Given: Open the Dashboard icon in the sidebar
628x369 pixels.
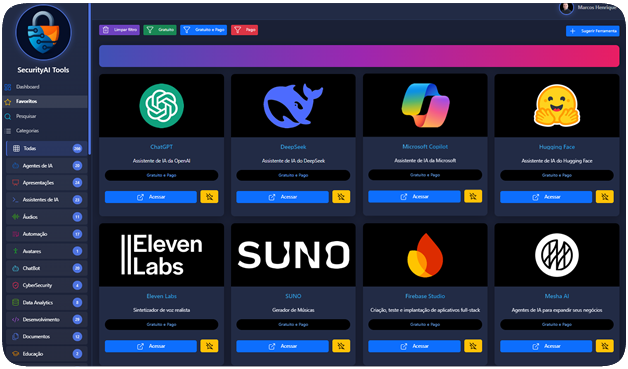Looking at the screenshot, I should tap(8, 87).
